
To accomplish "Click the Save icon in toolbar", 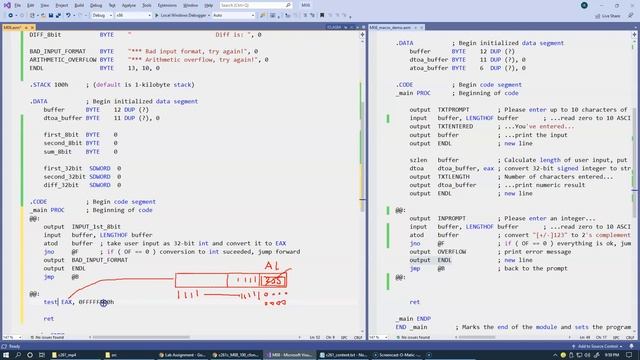I will pos(51,16).
